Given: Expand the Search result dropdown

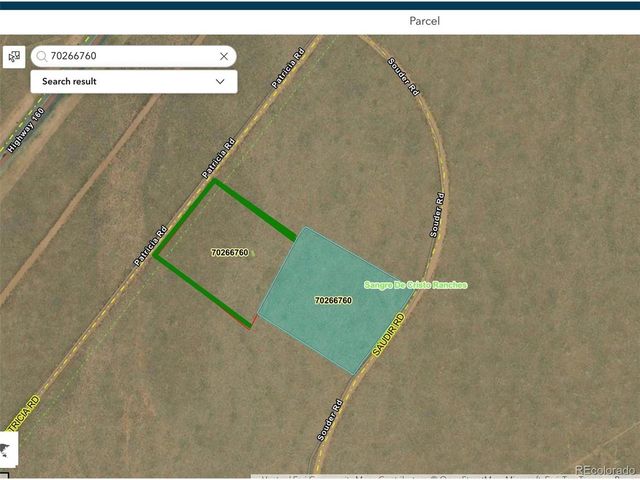Looking at the screenshot, I should (x=134, y=82).
